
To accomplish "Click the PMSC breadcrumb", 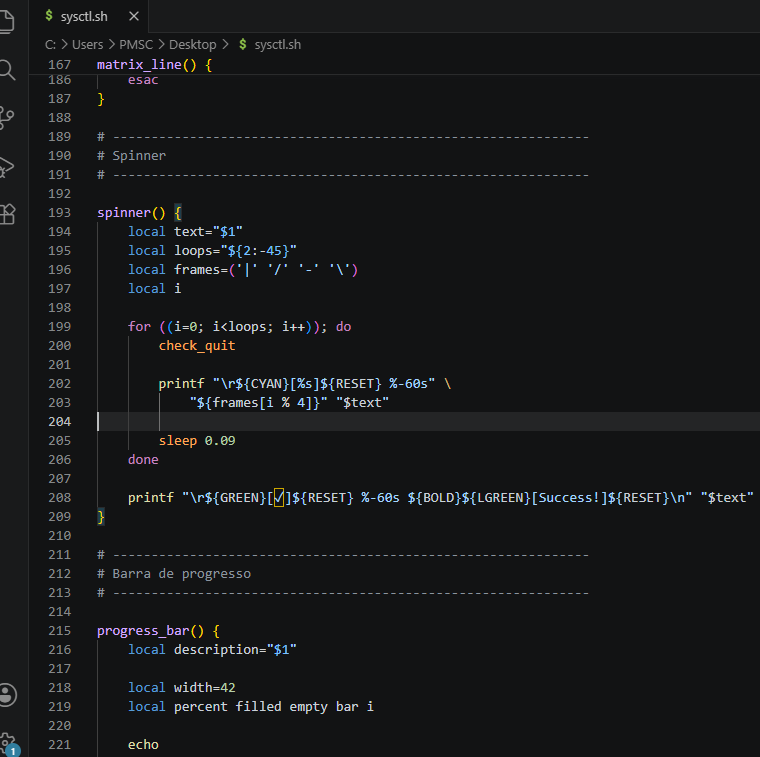I will [136, 45].
